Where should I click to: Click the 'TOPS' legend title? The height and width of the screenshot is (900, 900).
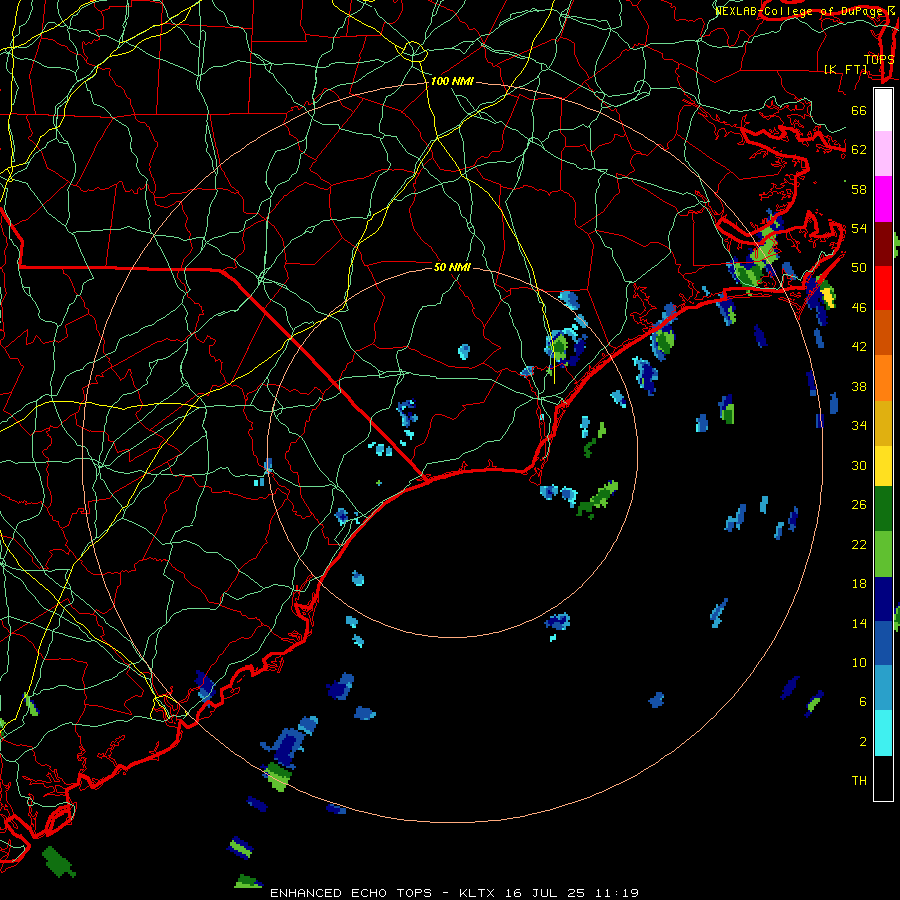pos(879,60)
